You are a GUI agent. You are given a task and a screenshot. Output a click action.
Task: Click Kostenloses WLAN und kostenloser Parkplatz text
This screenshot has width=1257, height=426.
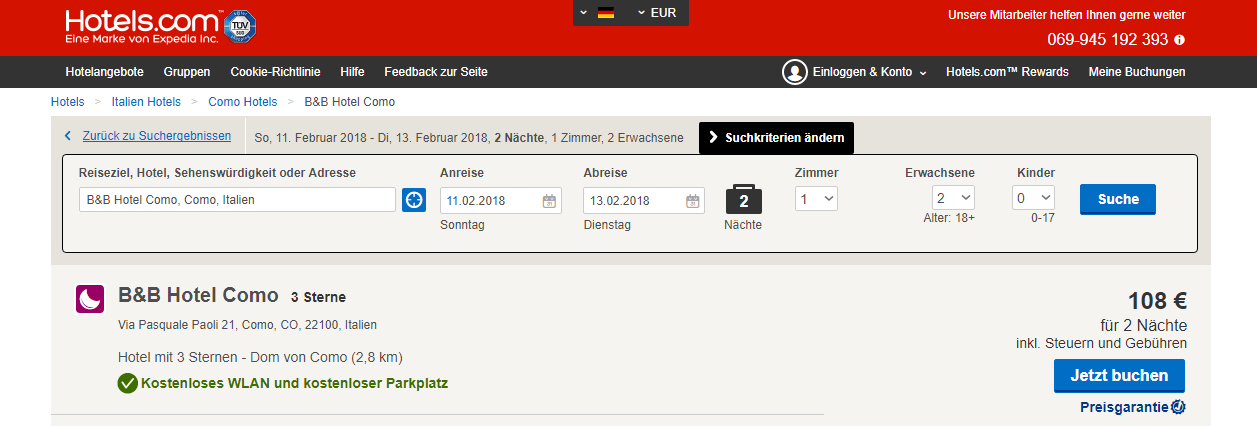pyautogui.click(x=295, y=383)
